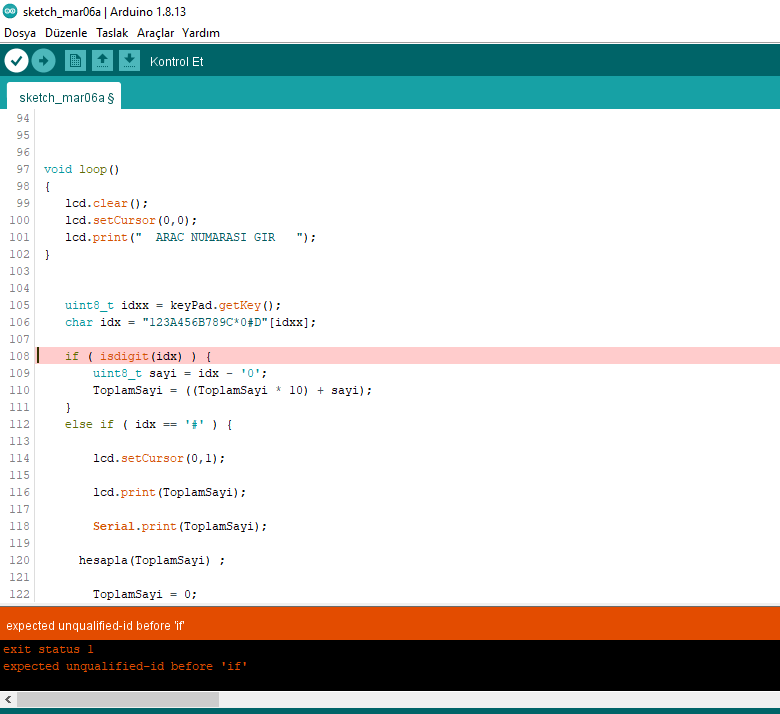This screenshot has width=780, height=714.
Task: Save the sketch with the down-arrow icon
Action: pyautogui.click(x=129, y=61)
